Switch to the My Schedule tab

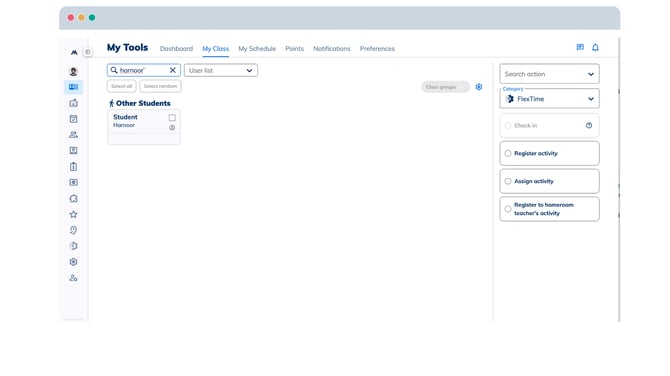click(x=257, y=49)
